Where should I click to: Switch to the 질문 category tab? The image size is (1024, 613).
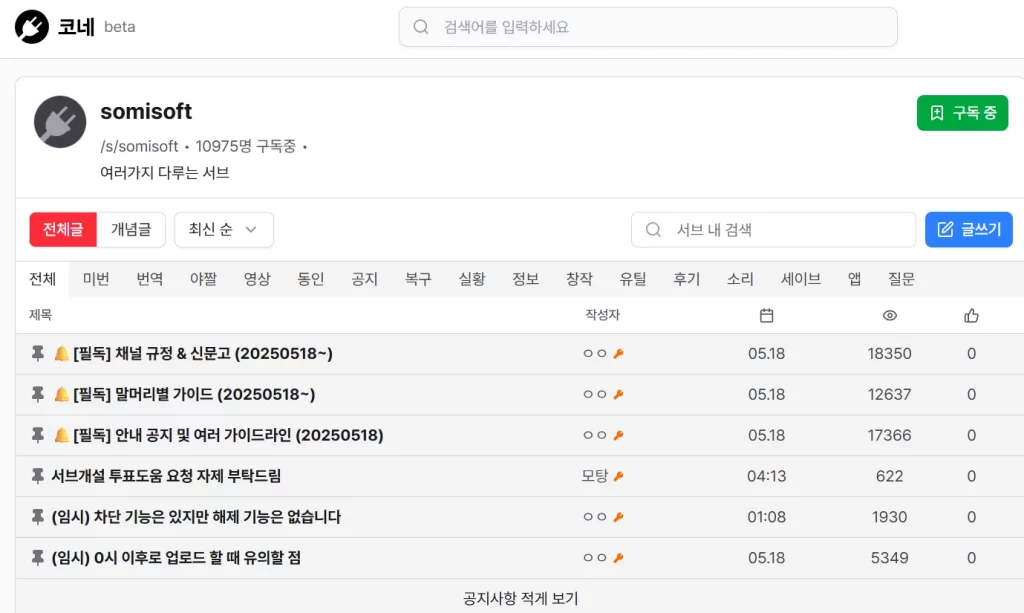click(901, 279)
